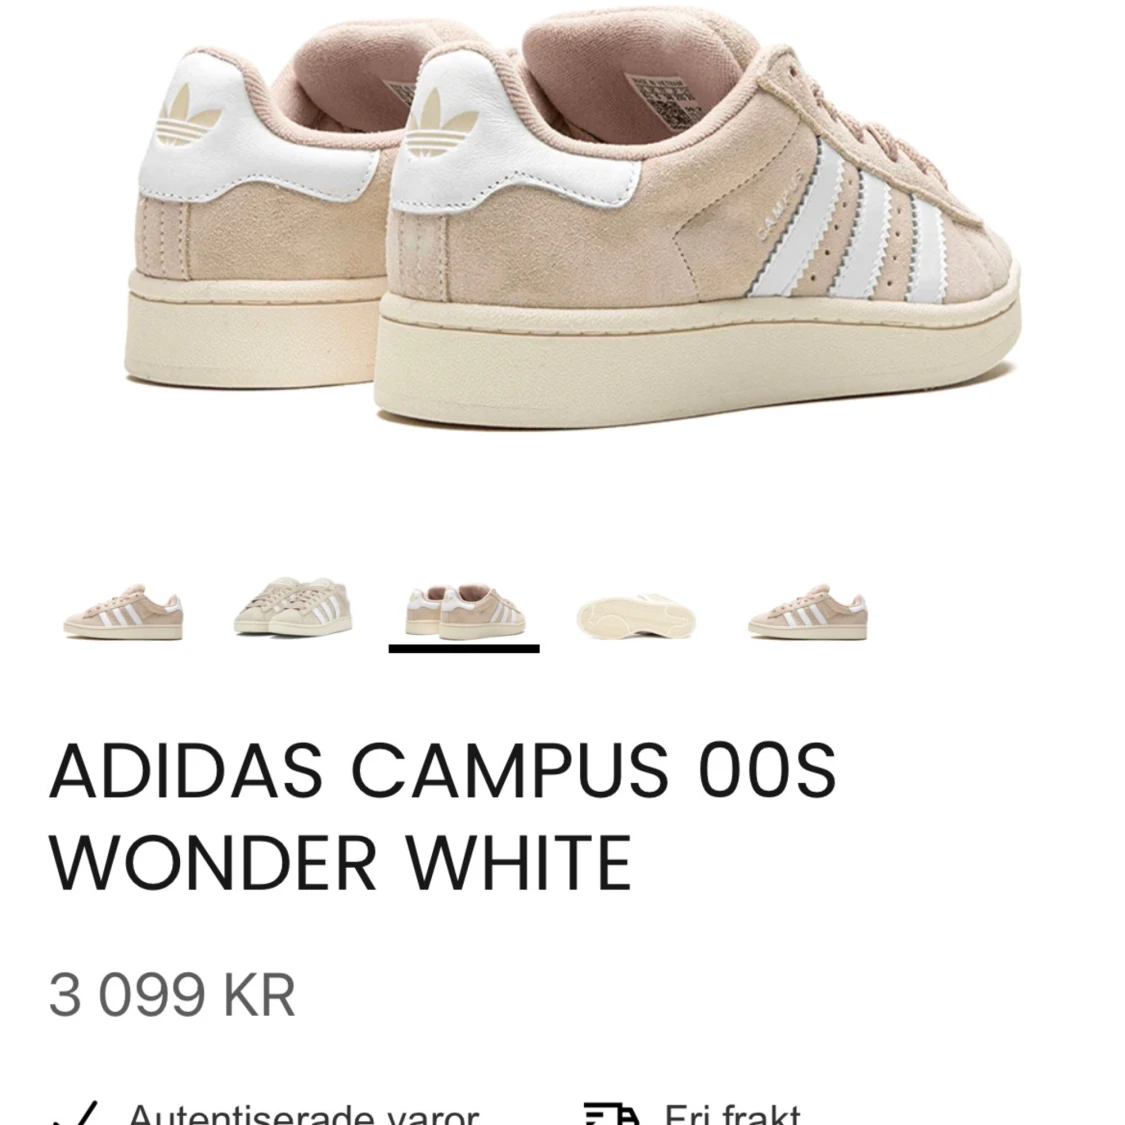Image resolution: width=1125 pixels, height=1125 pixels.
Task: Click the Adidas trefoil logo on right heel
Action: pyautogui.click(x=442, y=123)
